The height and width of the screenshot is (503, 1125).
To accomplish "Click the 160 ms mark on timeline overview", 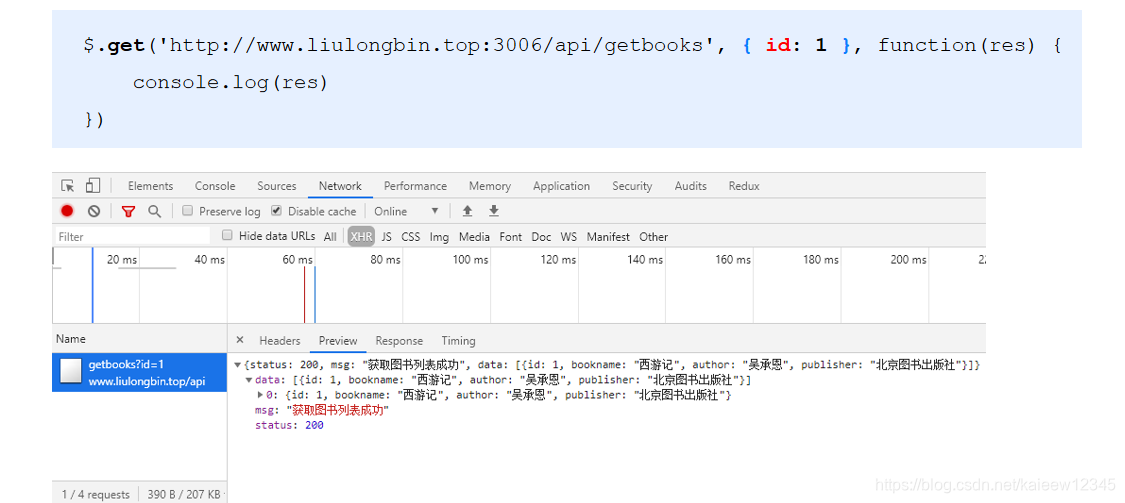I will pyautogui.click(x=733, y=260).
